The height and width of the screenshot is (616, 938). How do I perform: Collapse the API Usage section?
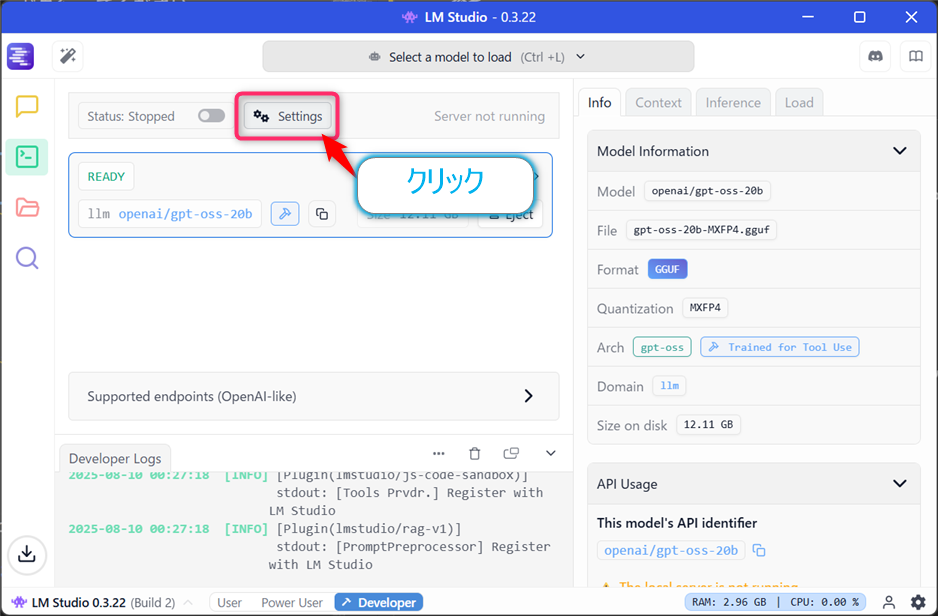point(900,483)
